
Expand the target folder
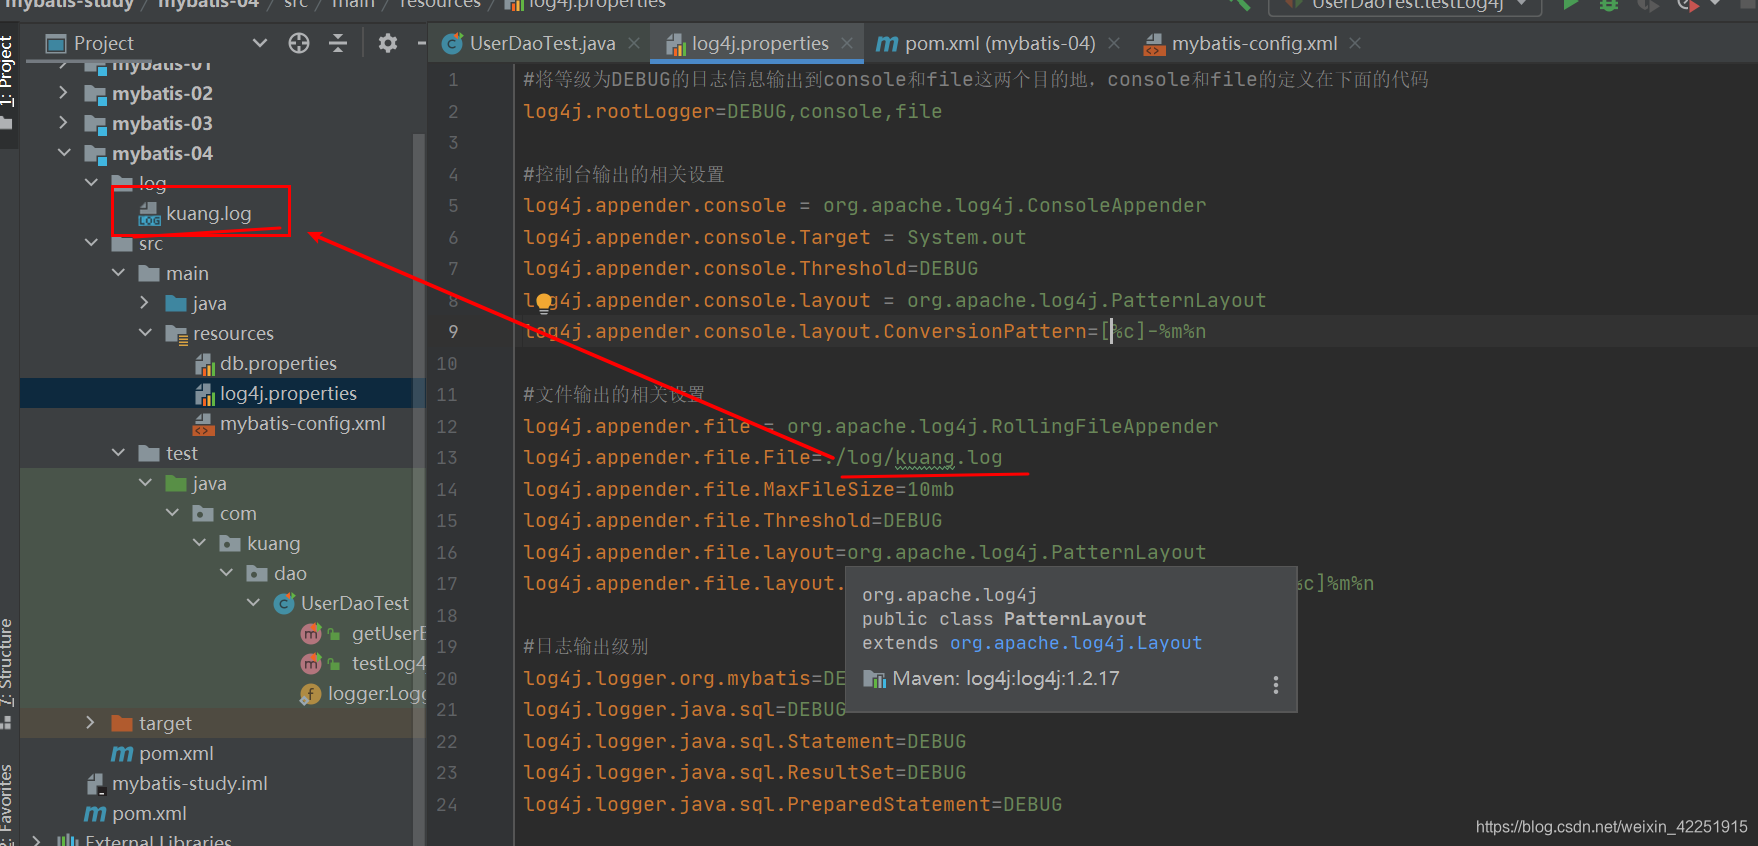(91, 723)
